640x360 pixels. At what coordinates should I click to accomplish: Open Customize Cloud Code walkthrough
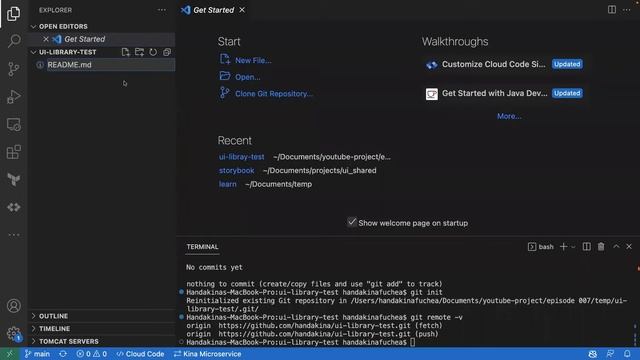pos(504,64)
